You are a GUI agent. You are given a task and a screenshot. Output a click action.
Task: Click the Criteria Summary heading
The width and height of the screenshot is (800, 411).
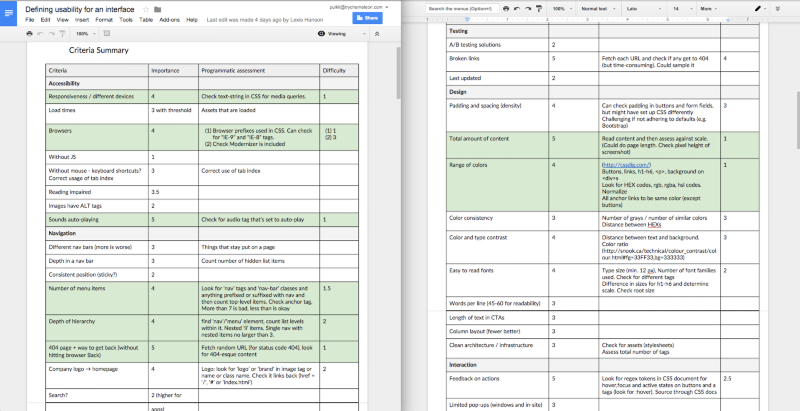coord(98,50)
